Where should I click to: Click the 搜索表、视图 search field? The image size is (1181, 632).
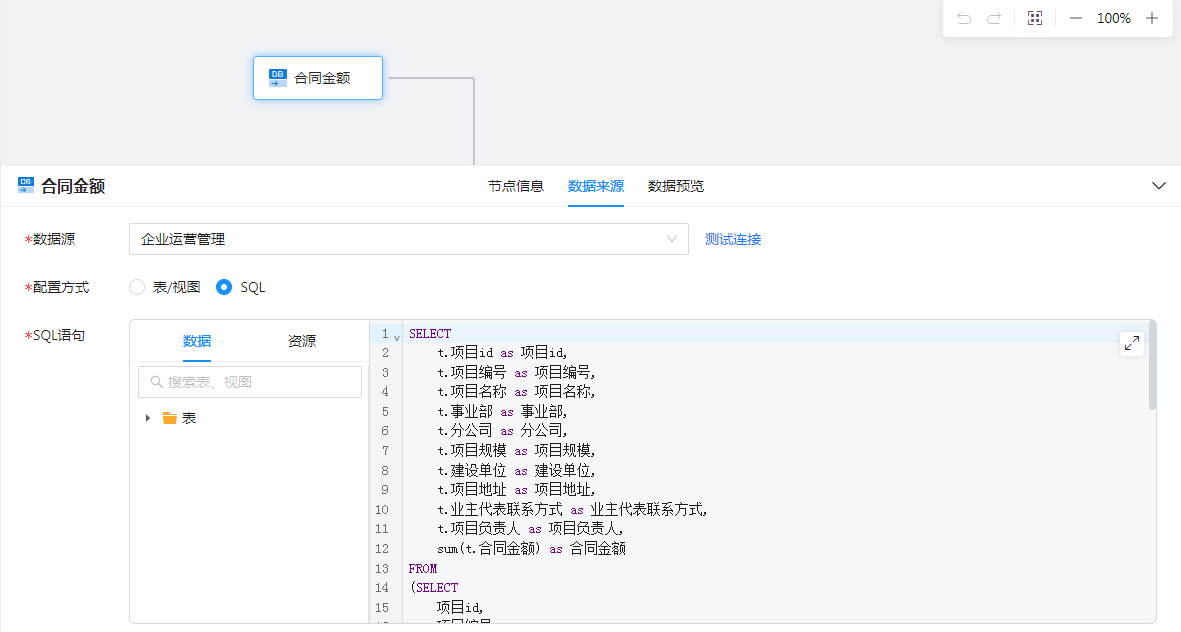tap(260, 382)
